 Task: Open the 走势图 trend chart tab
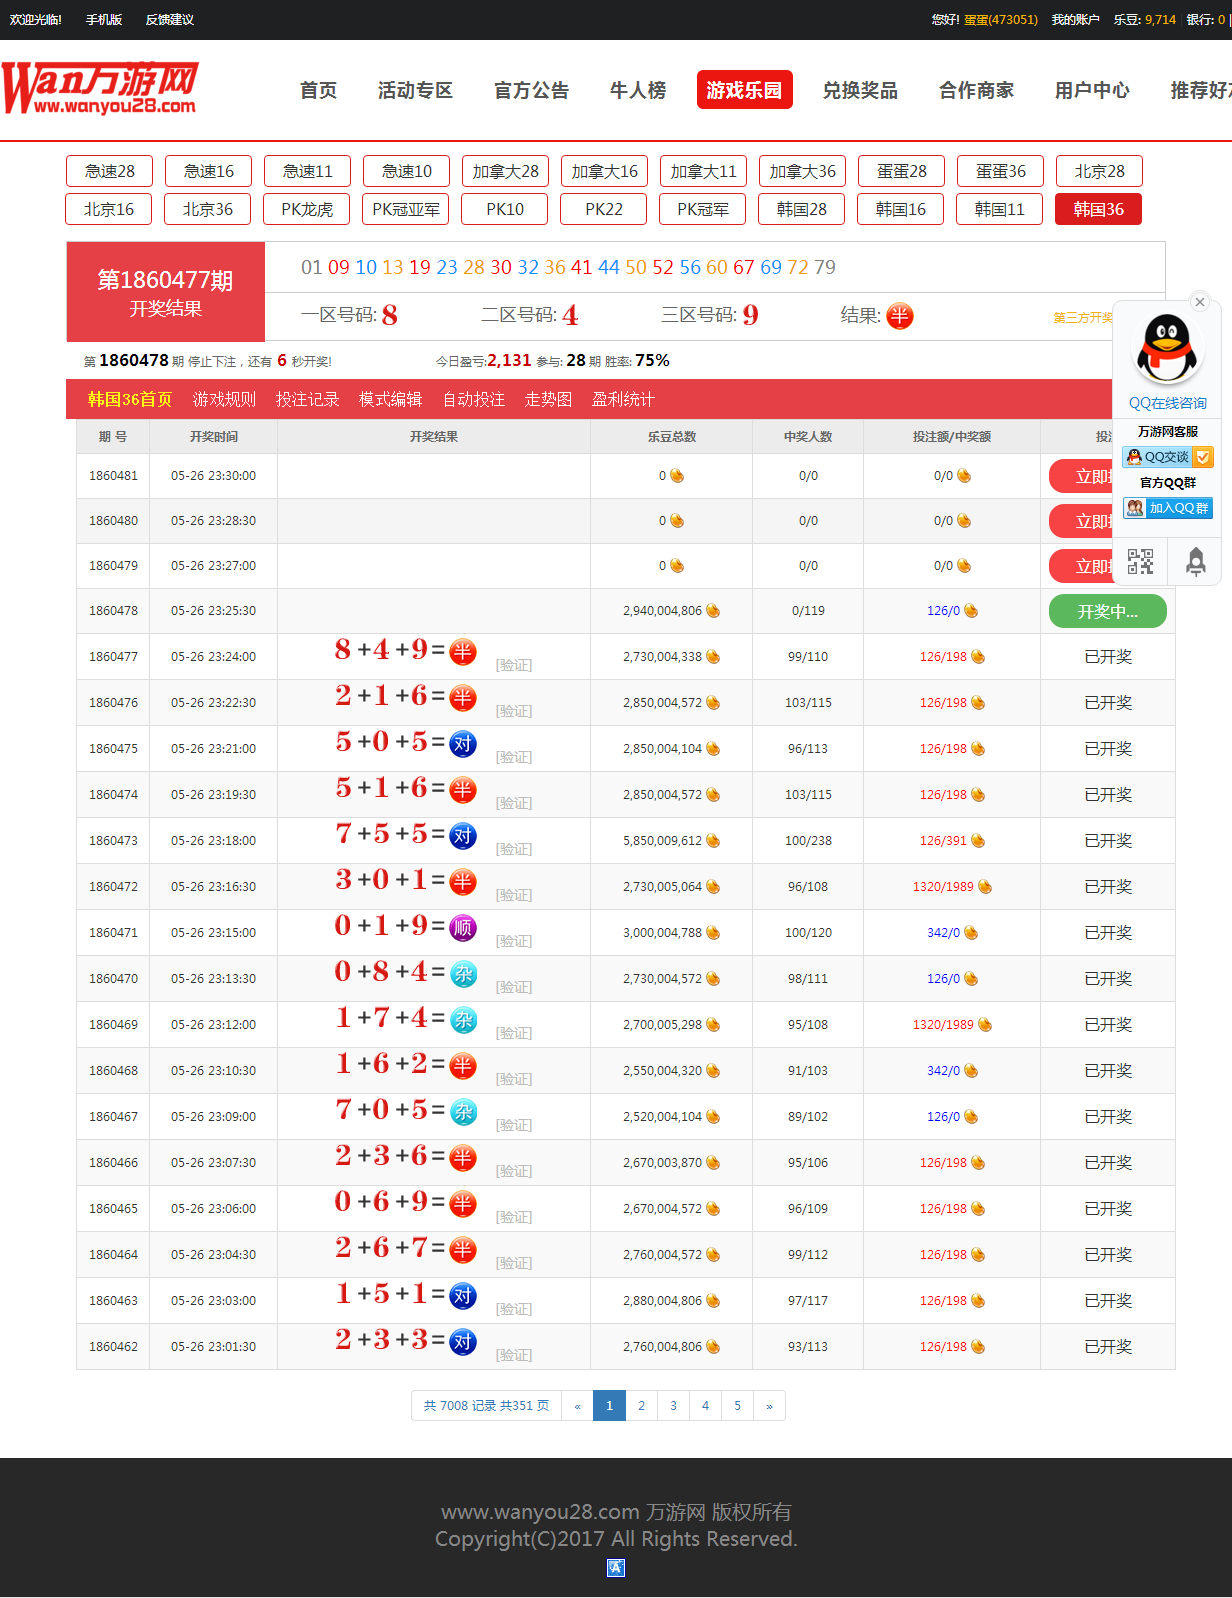click(548, 399)
